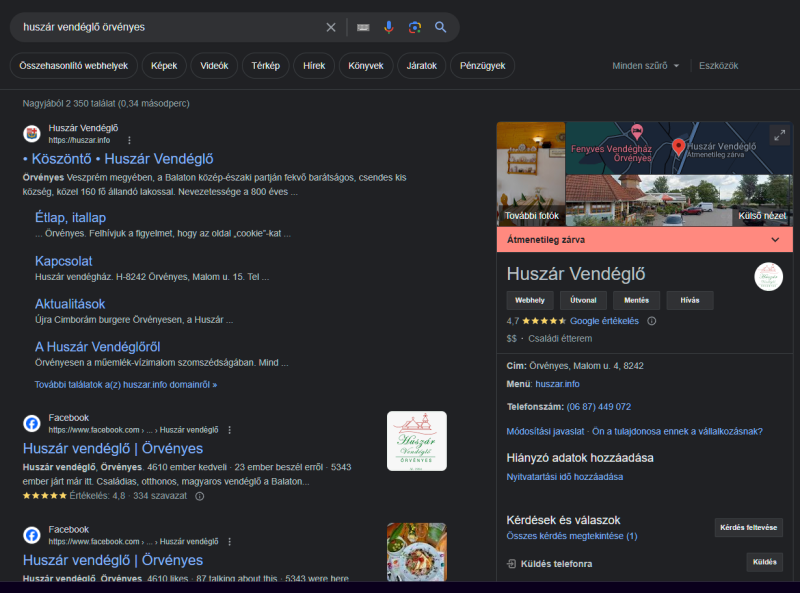
Task: Click the round Huszár logo in the knowledge panel
Action: point(768,277)
